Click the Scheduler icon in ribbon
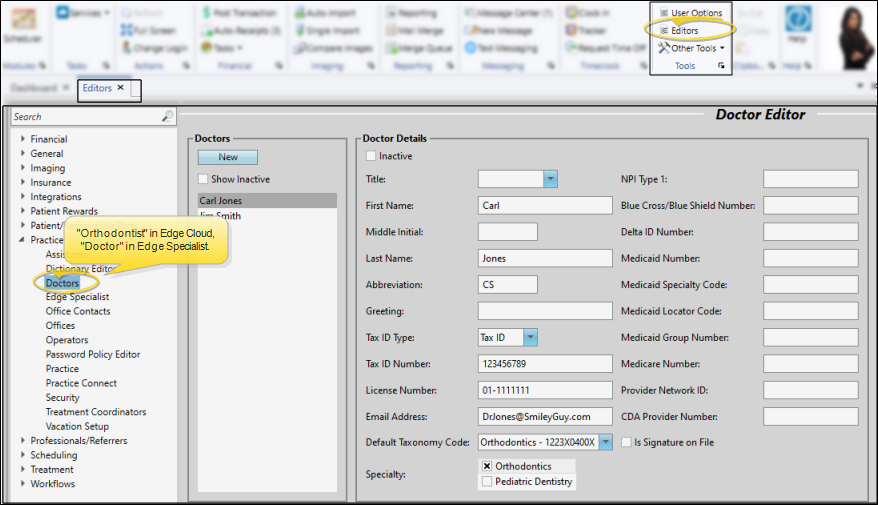This screenshot has width=878, height=505. point(18,25)
